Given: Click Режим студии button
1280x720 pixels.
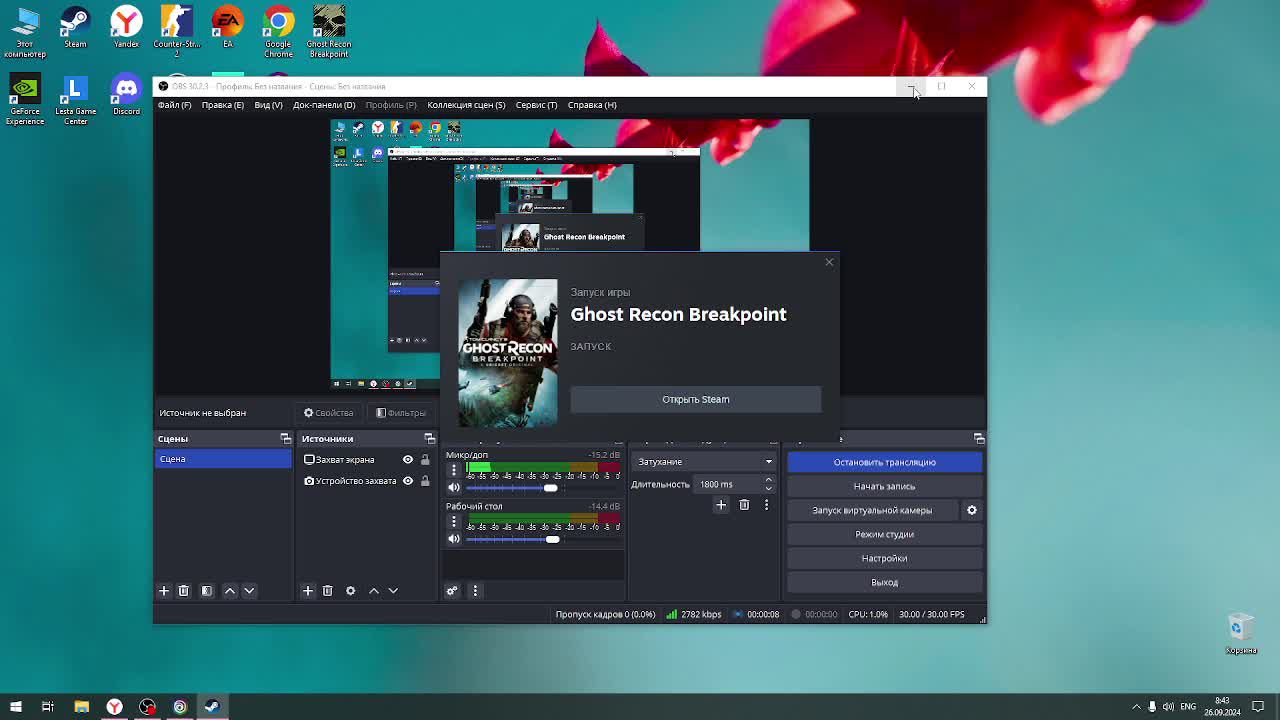Looking at the screenshot, I should point(885,534).
